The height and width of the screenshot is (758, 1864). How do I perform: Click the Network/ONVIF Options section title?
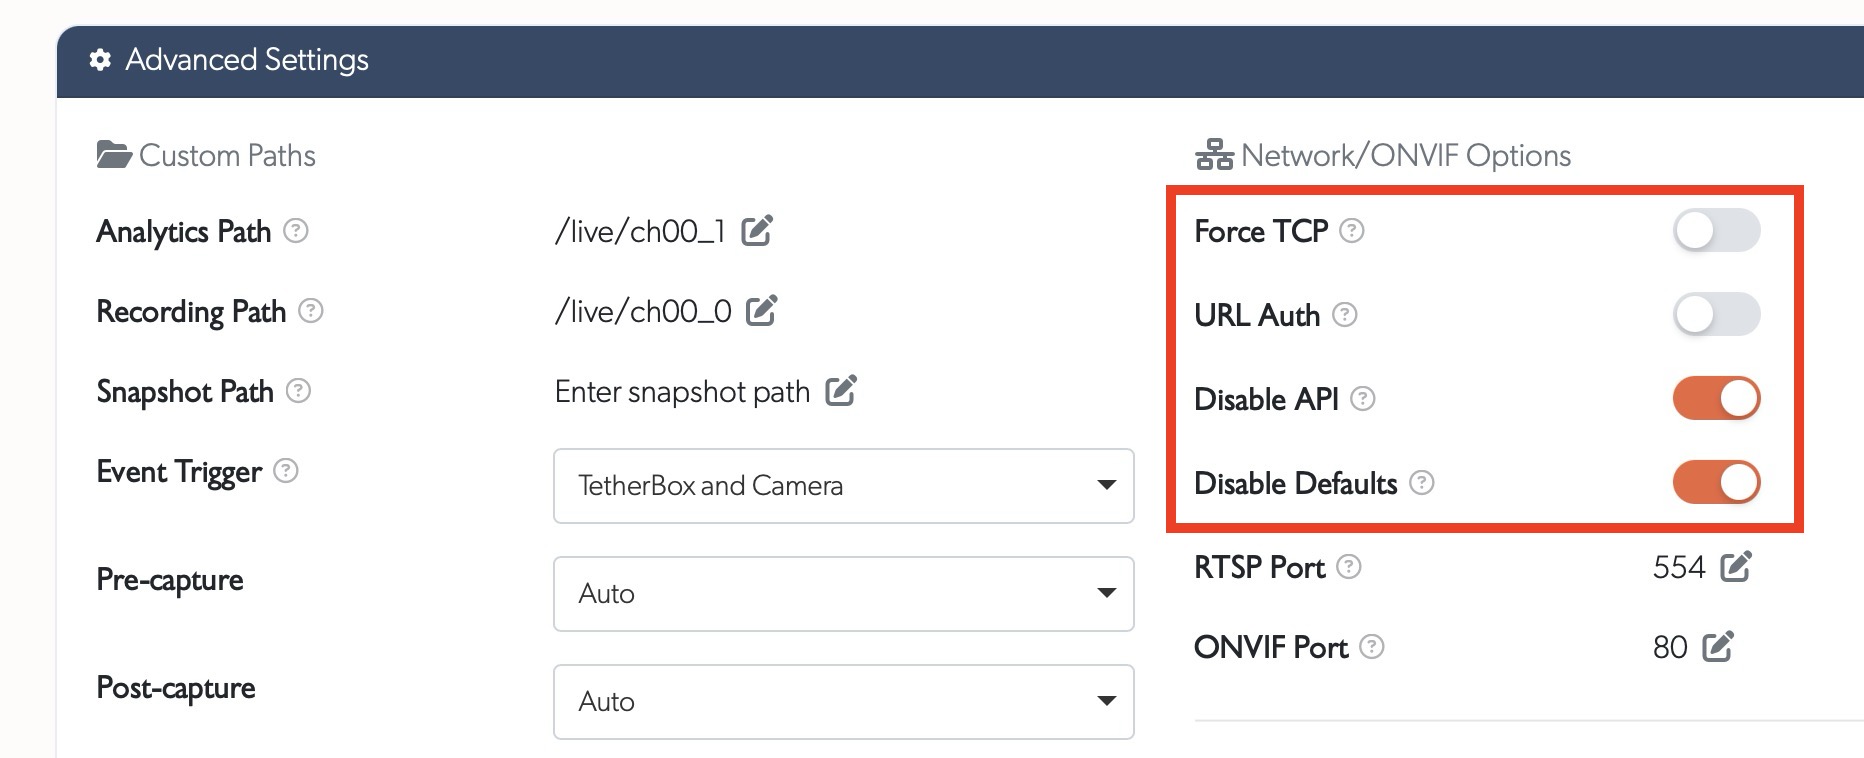pos(1405,154)
